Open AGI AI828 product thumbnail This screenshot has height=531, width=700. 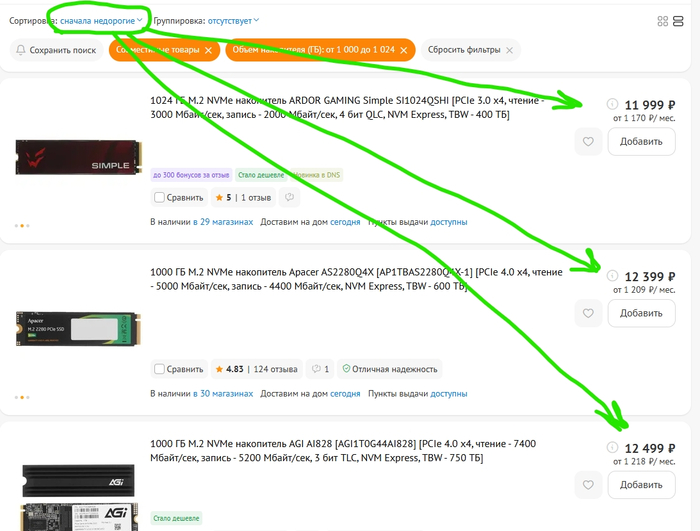(x=79, y=497)
